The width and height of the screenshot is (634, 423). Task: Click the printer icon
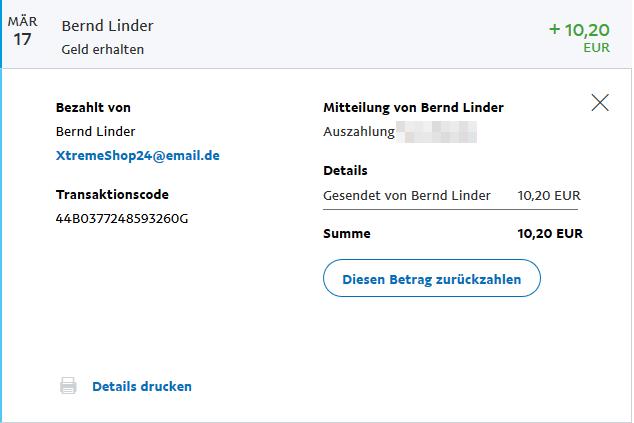68,386
